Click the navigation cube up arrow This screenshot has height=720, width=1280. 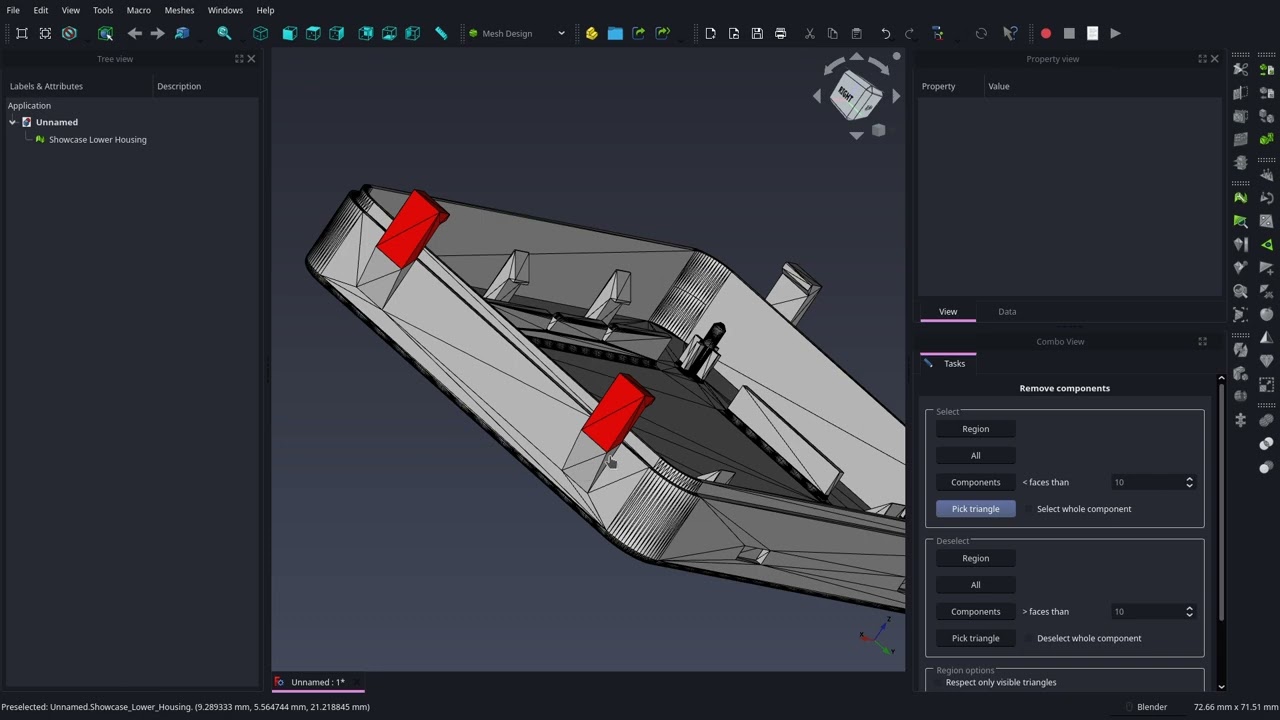tap(856, 57)
